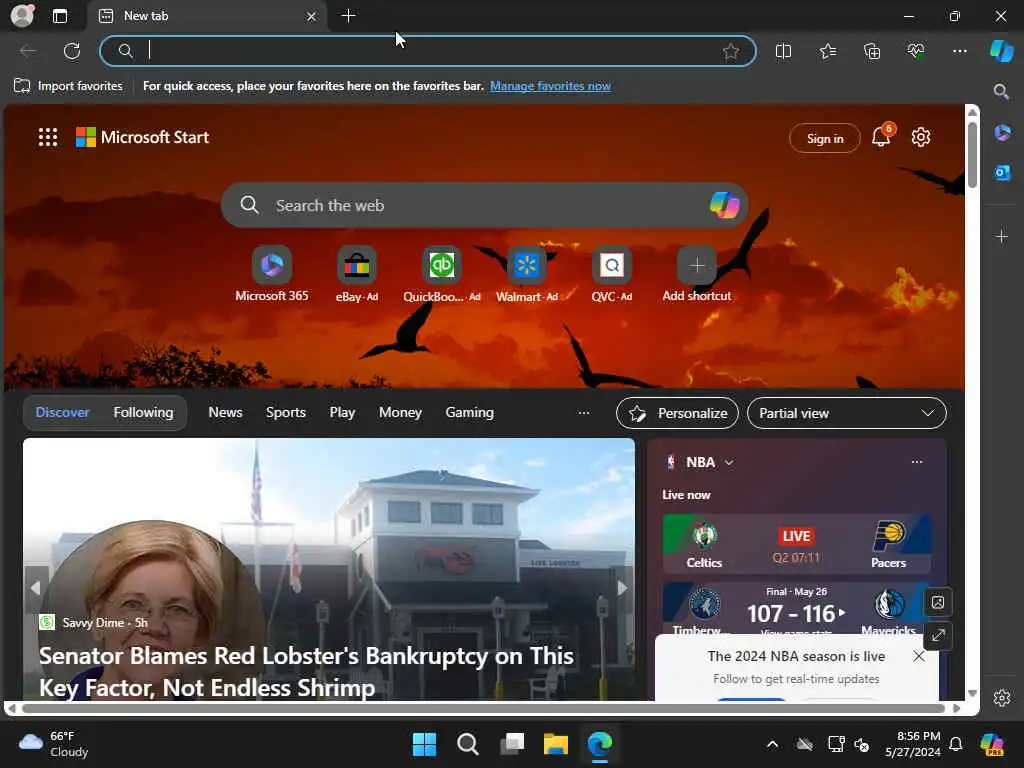Viewport: 1024px width, 768px height.
Task: Click Import favorites
Action: [x=69, y=86]
